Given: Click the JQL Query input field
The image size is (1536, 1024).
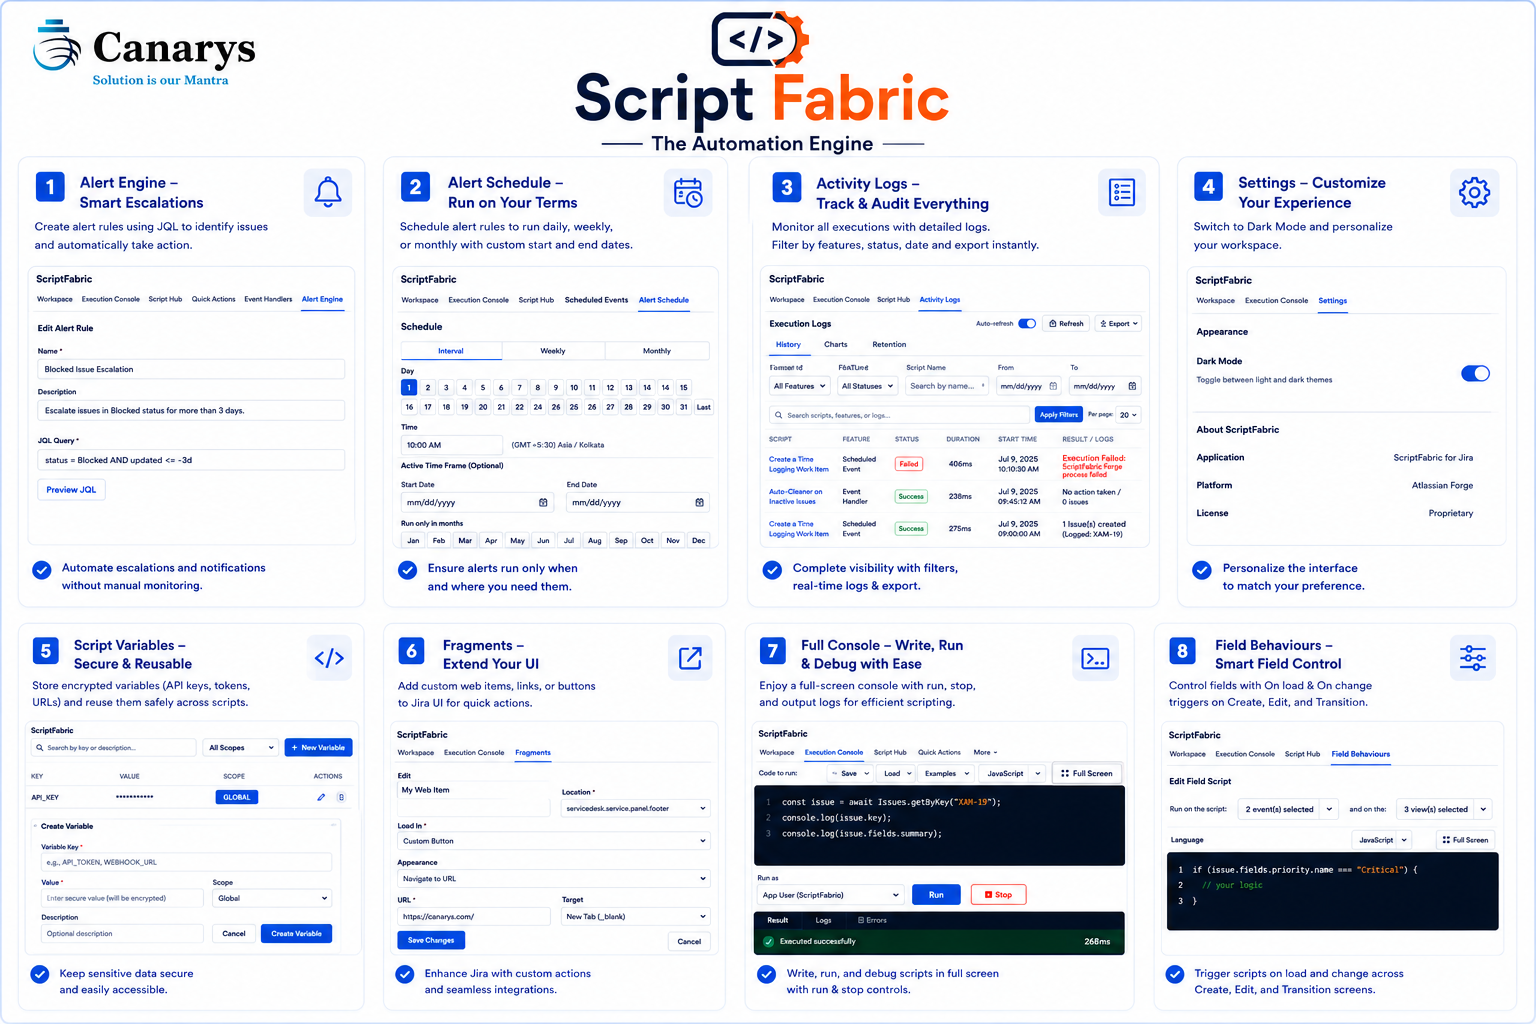Looking at the screenshot, I should click(192, 460).
